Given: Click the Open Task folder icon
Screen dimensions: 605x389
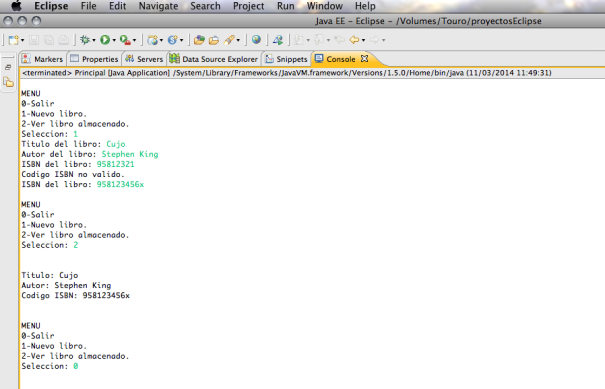Looking at the screenshot, I should tap(214, 40).
